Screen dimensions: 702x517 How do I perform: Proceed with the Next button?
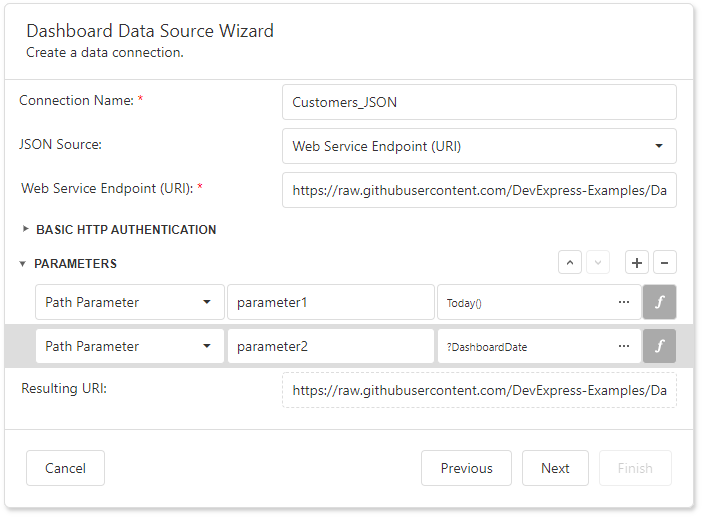[555, 468]
